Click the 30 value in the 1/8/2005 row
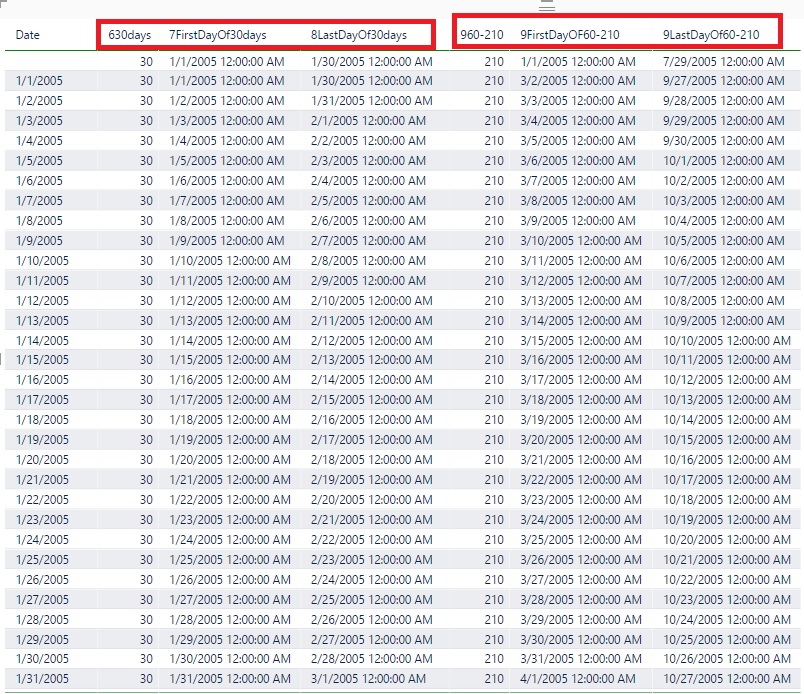Image resolution: width=804 pixels, height=694 pixels. coord(146,221)
